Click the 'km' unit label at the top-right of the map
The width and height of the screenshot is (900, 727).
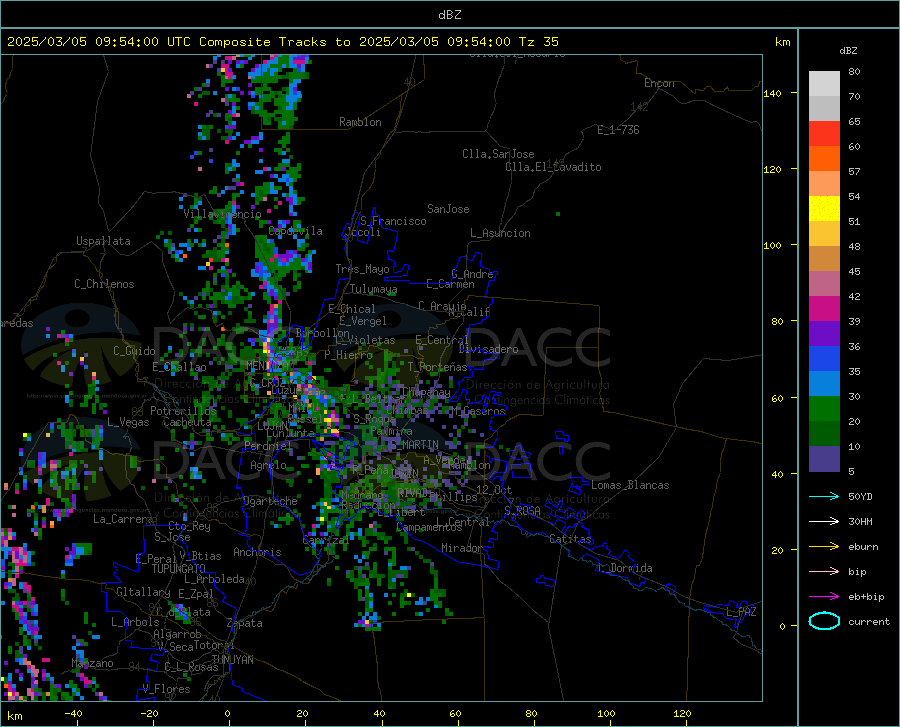(782, 42)
